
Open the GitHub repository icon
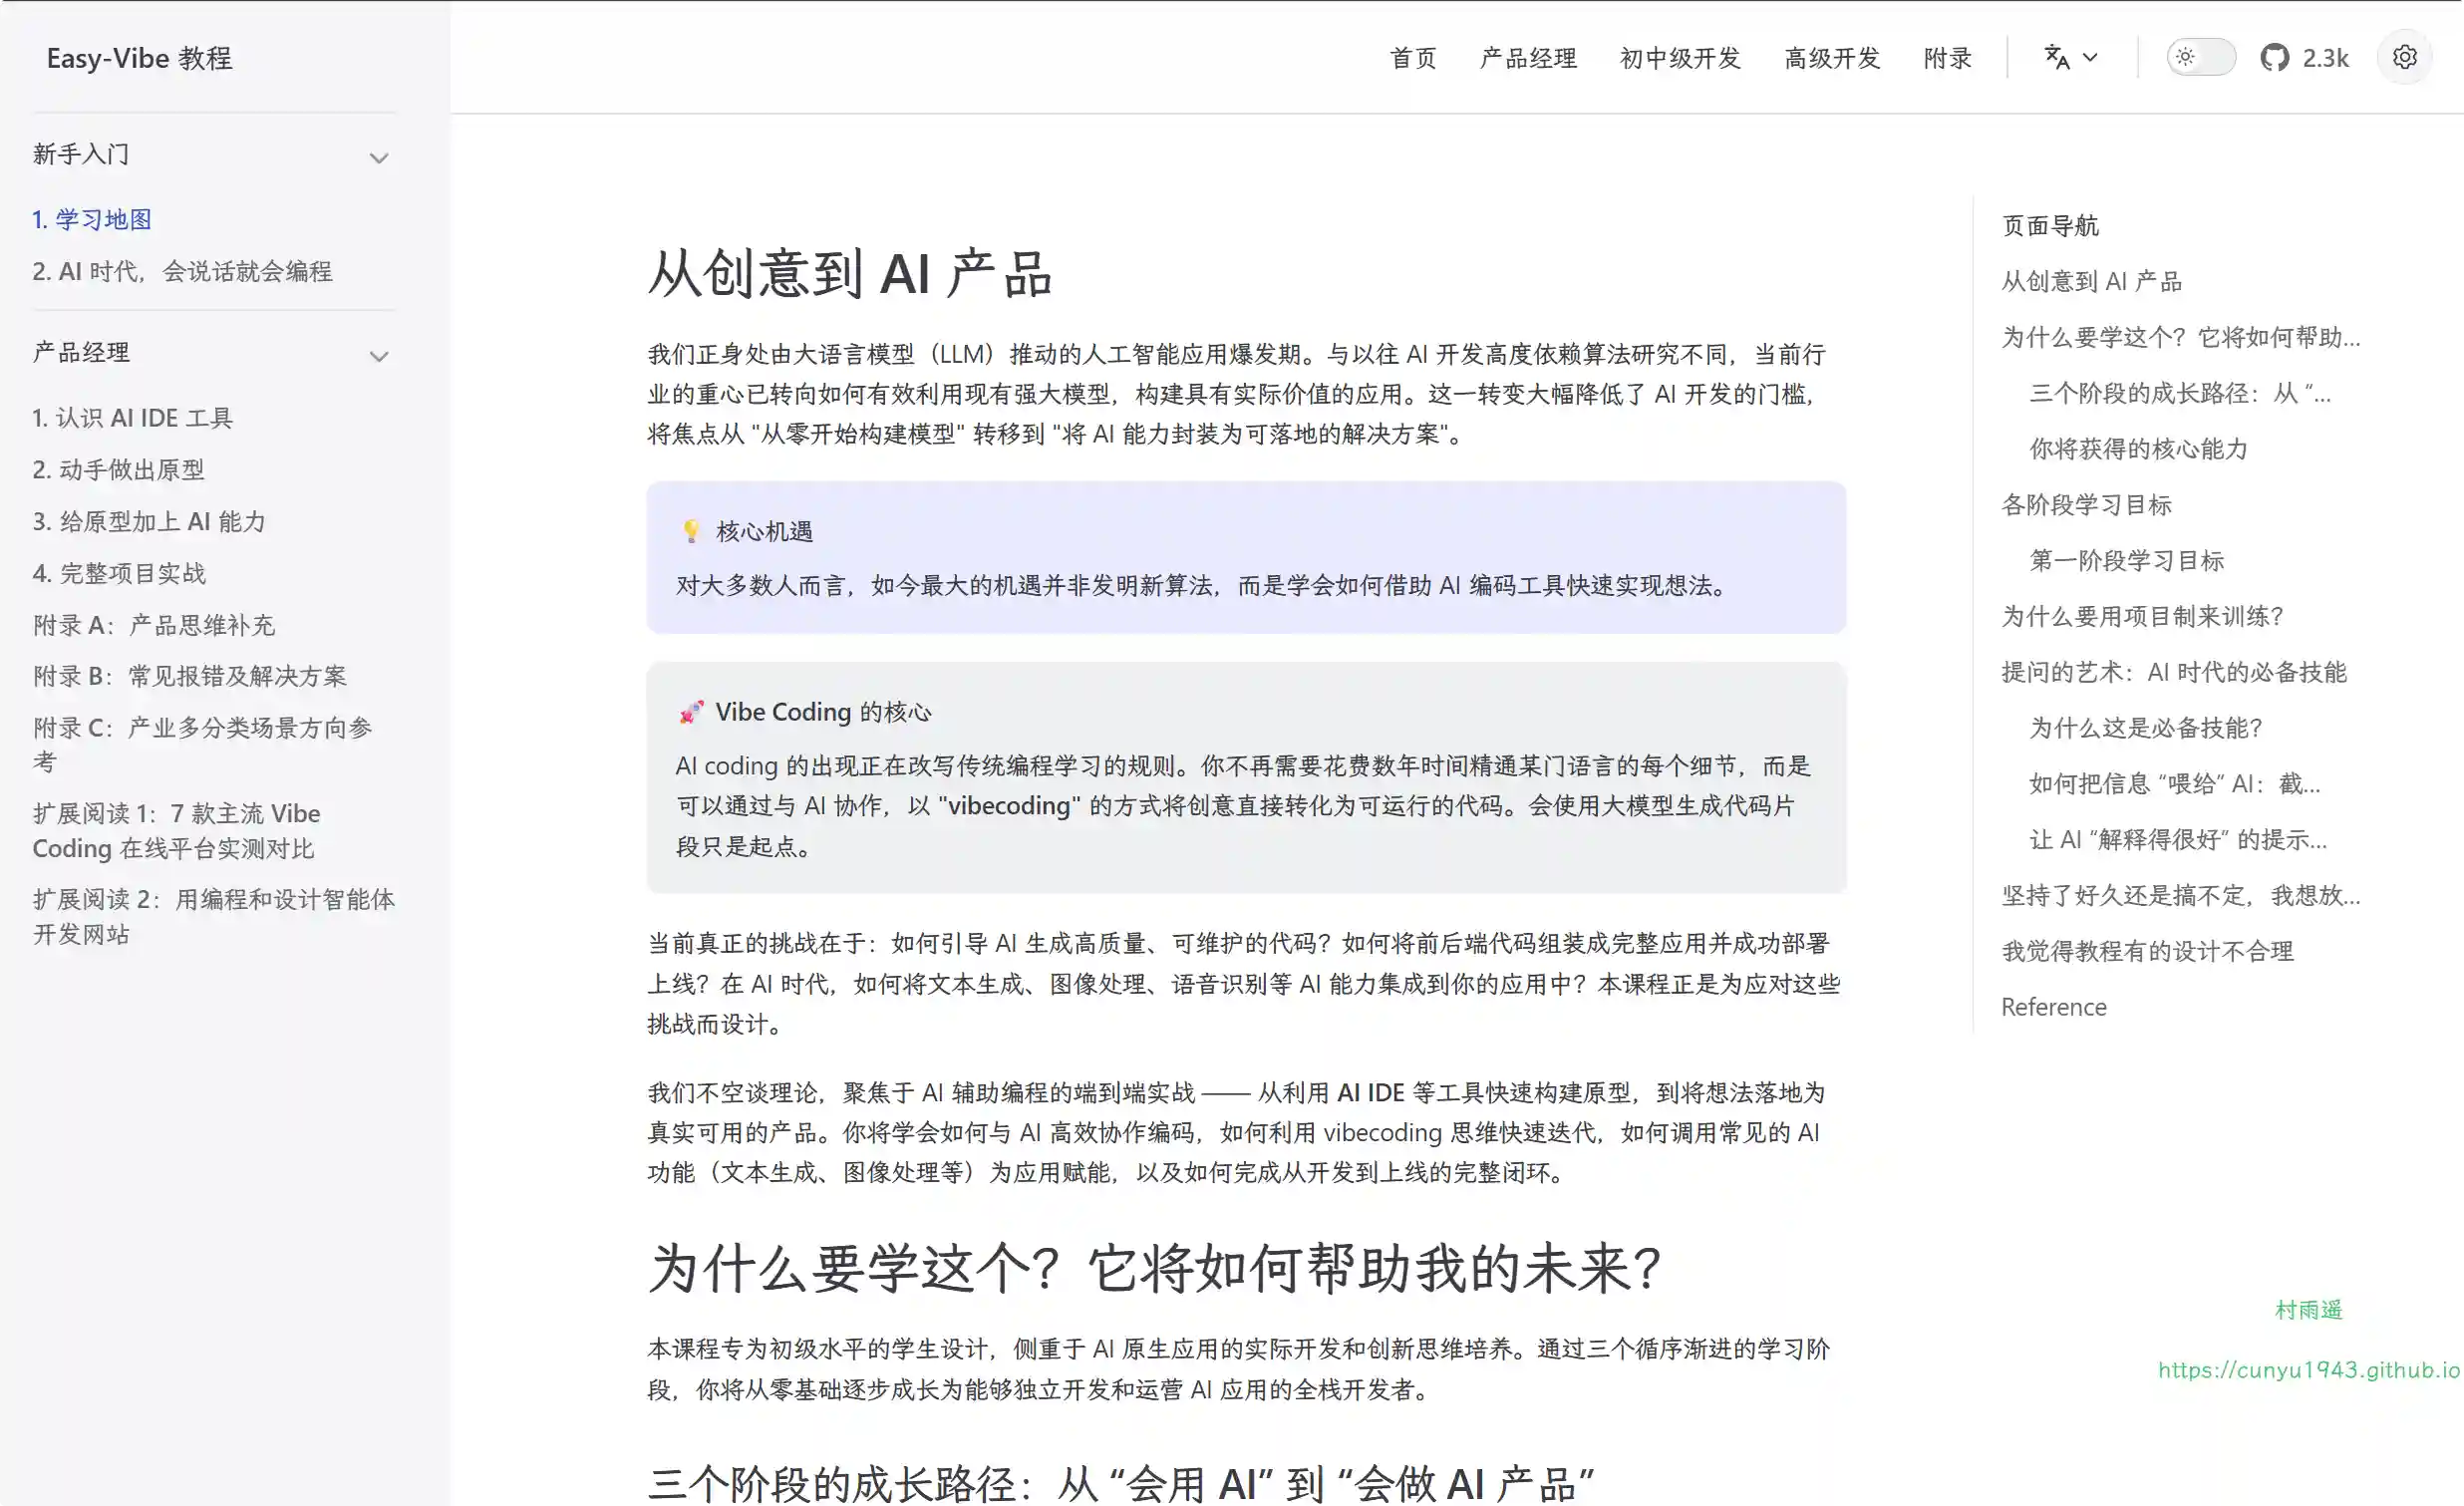[2274, 58]
